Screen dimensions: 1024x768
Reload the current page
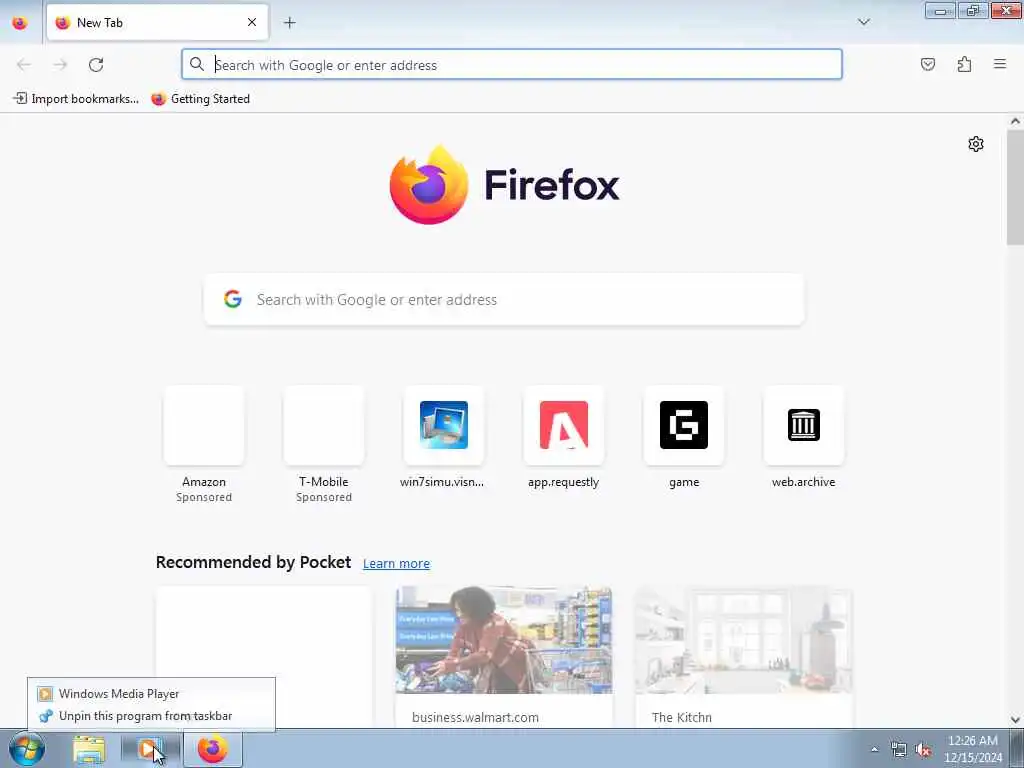point(96,65)
